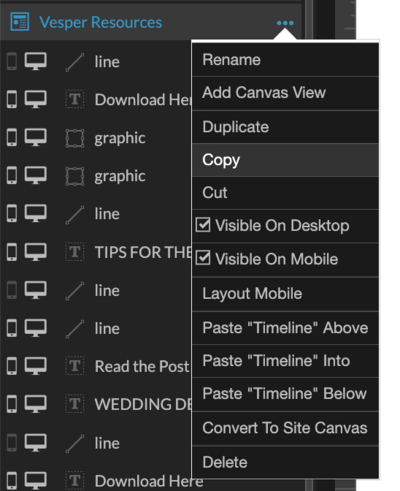Uncheck the Visible On Mobile checkbox
This screenshot has width=400, height=491.
(203, 258)
